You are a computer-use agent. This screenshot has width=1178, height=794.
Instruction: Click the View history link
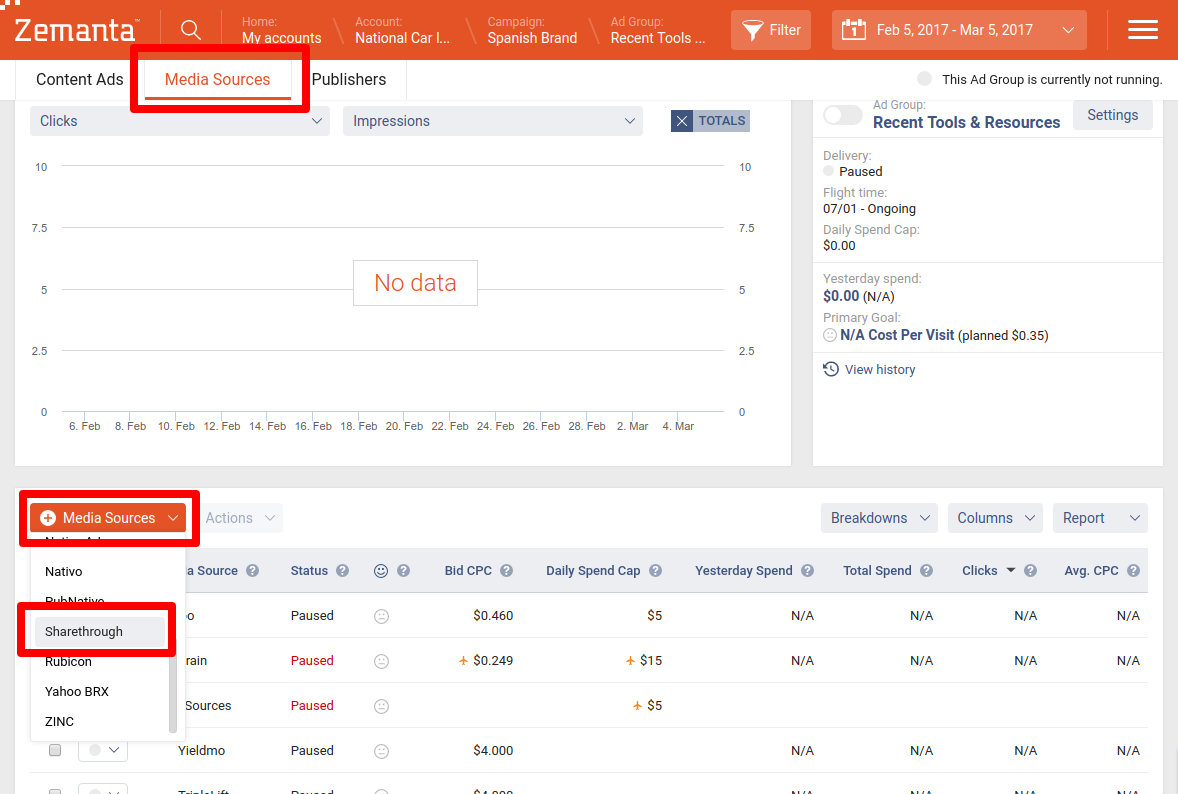[869, 370]
